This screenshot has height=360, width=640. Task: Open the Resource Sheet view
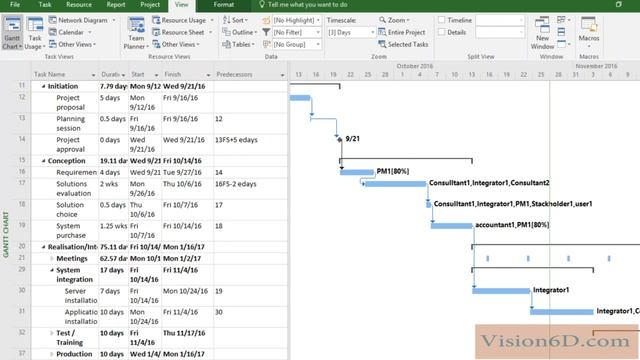click(x=182, y=32)
